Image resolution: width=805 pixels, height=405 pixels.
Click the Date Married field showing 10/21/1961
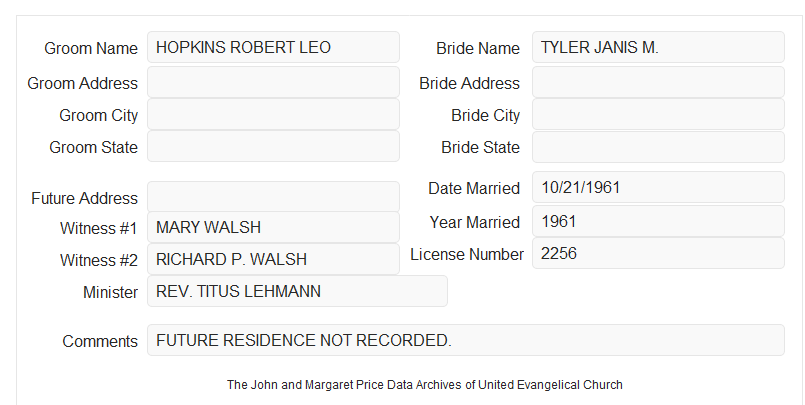pyautogui.click(x=658, y=187)
